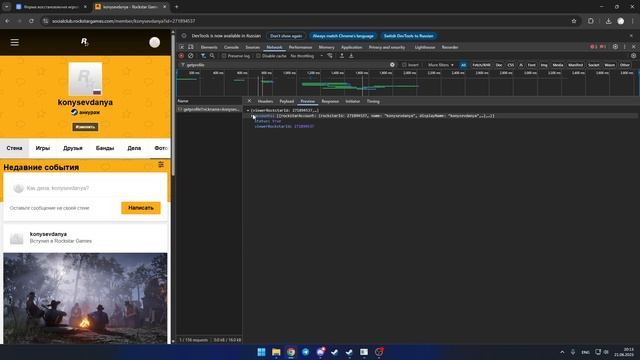Click the network filter input field
The image size is (640, 360).
286,65
